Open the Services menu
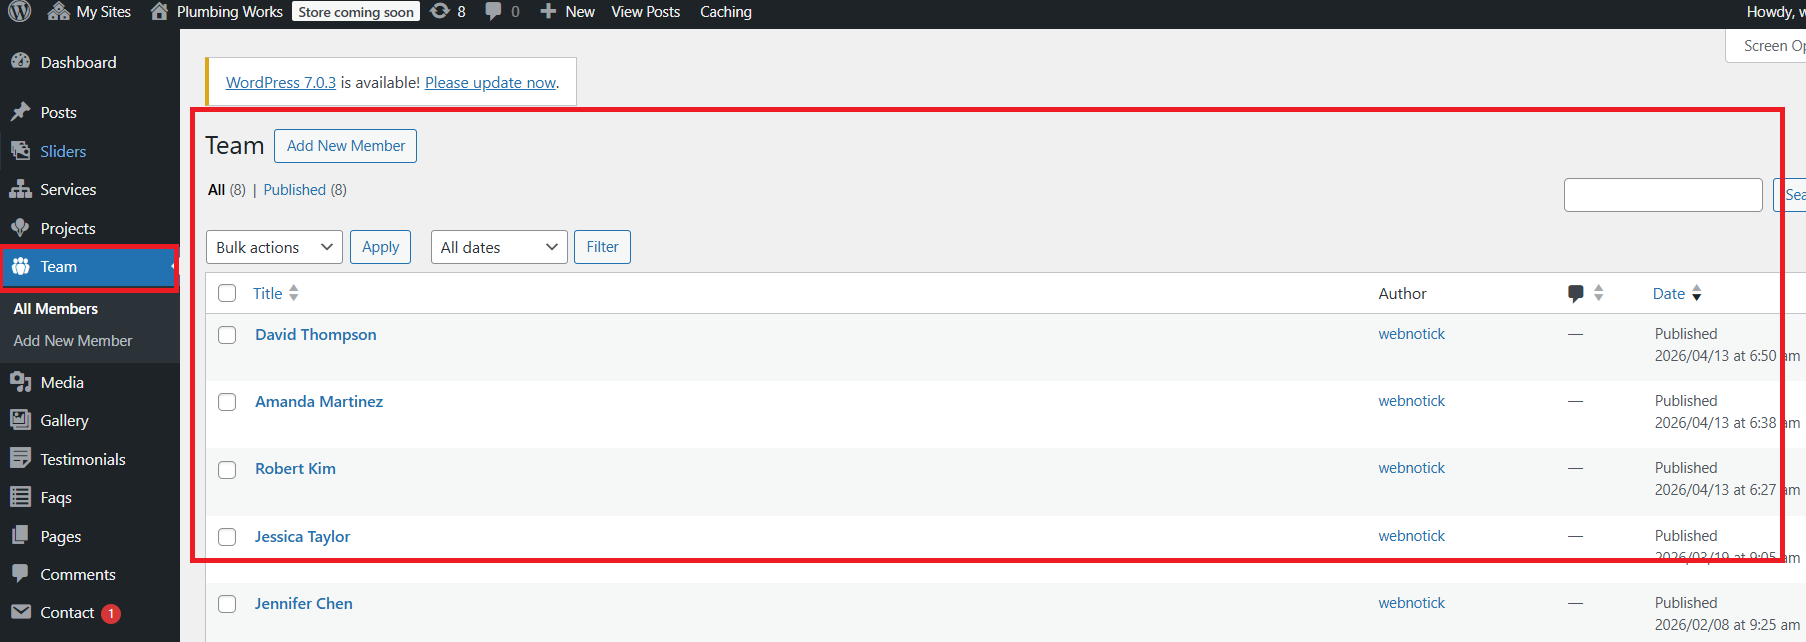This screenshot has height=642, width=1806. [x=68, y=189]
